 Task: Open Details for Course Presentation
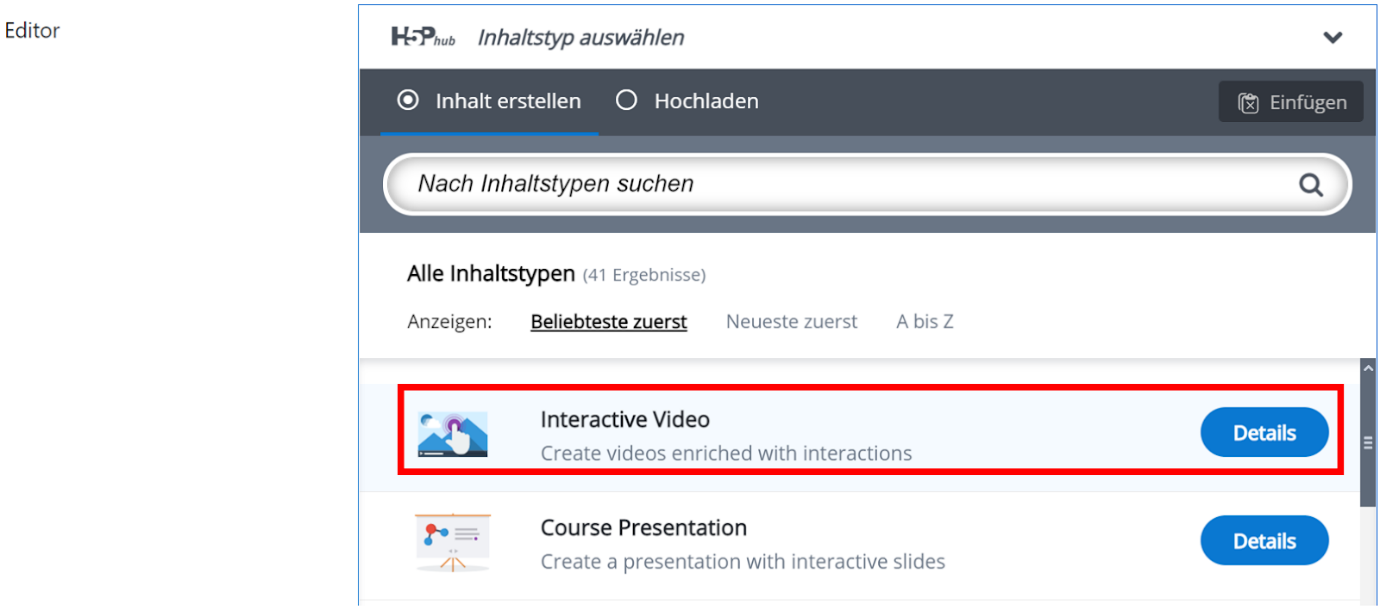(x=1264, y=540)
